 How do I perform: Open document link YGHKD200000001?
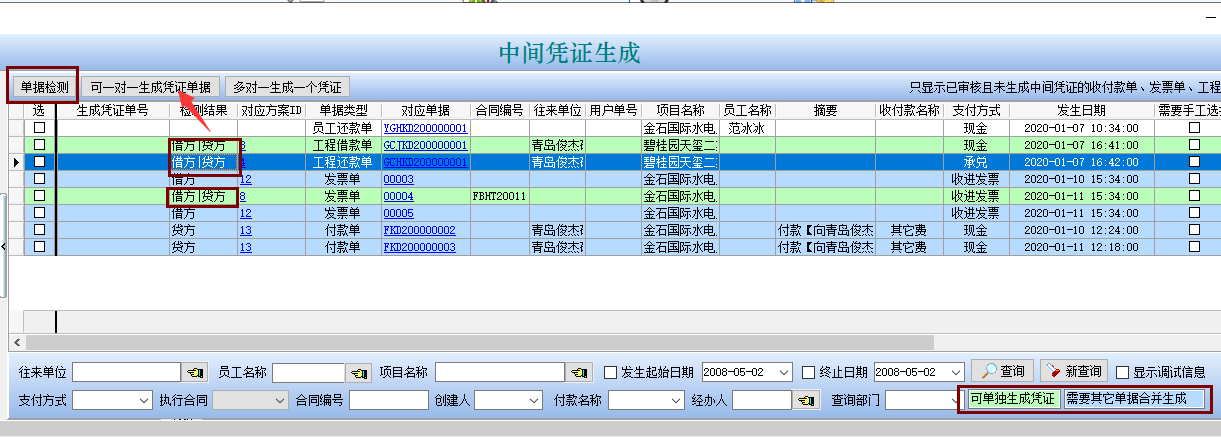click(x=425, y=129)
